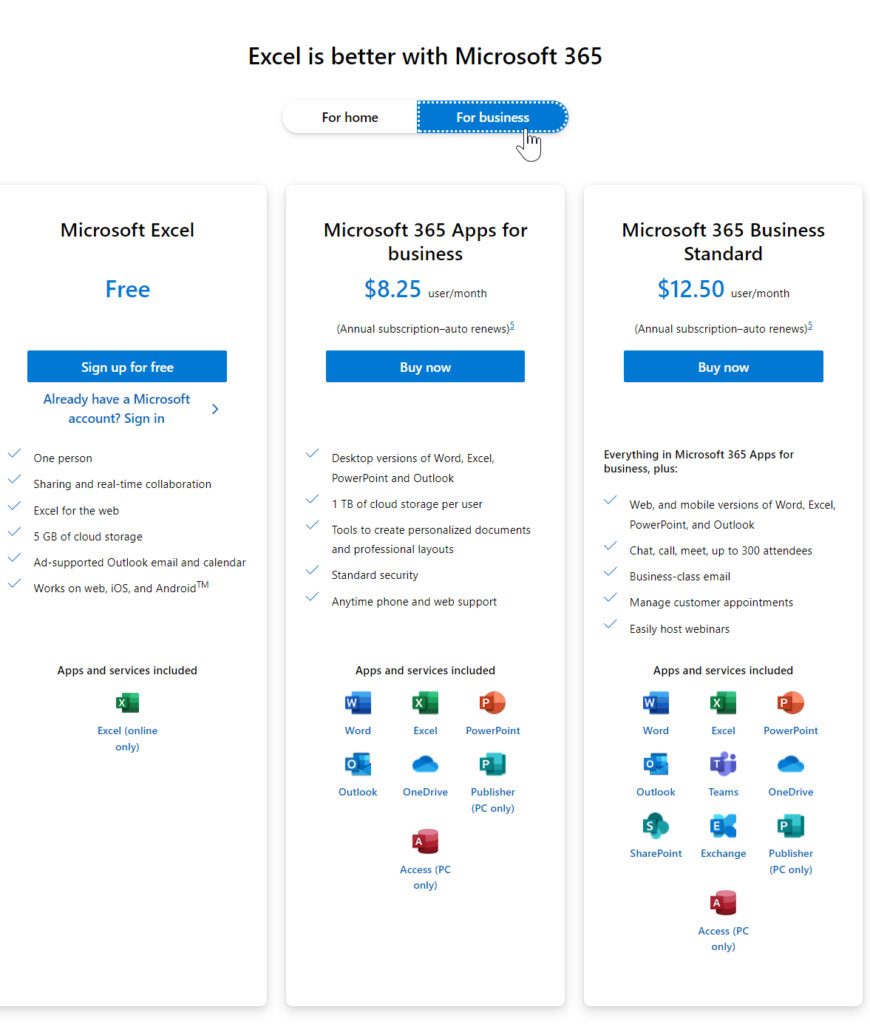Click 'Easily host webinars' feature
Viewport: 870px width, 1024px height.
click(679, 629)
